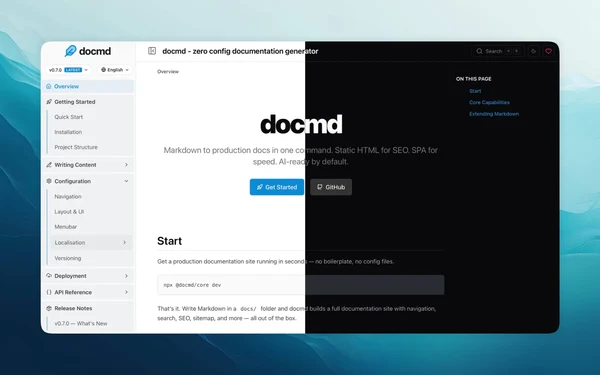The width and height of the screenshot is (600, 375).
Task: Click braces icon beside API Reference
Action: (x=49, y=292)
